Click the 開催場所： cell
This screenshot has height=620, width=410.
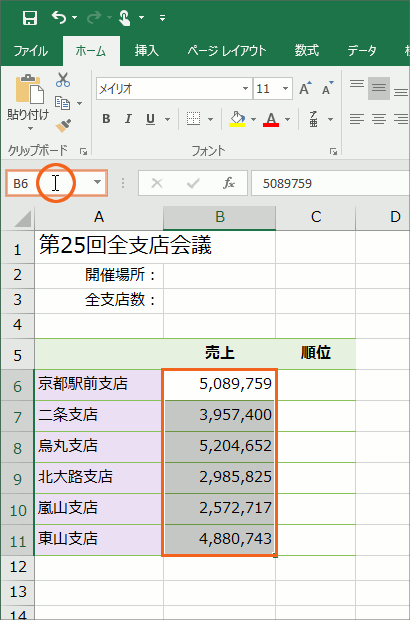pyautogui.click(x=99, y=275)
